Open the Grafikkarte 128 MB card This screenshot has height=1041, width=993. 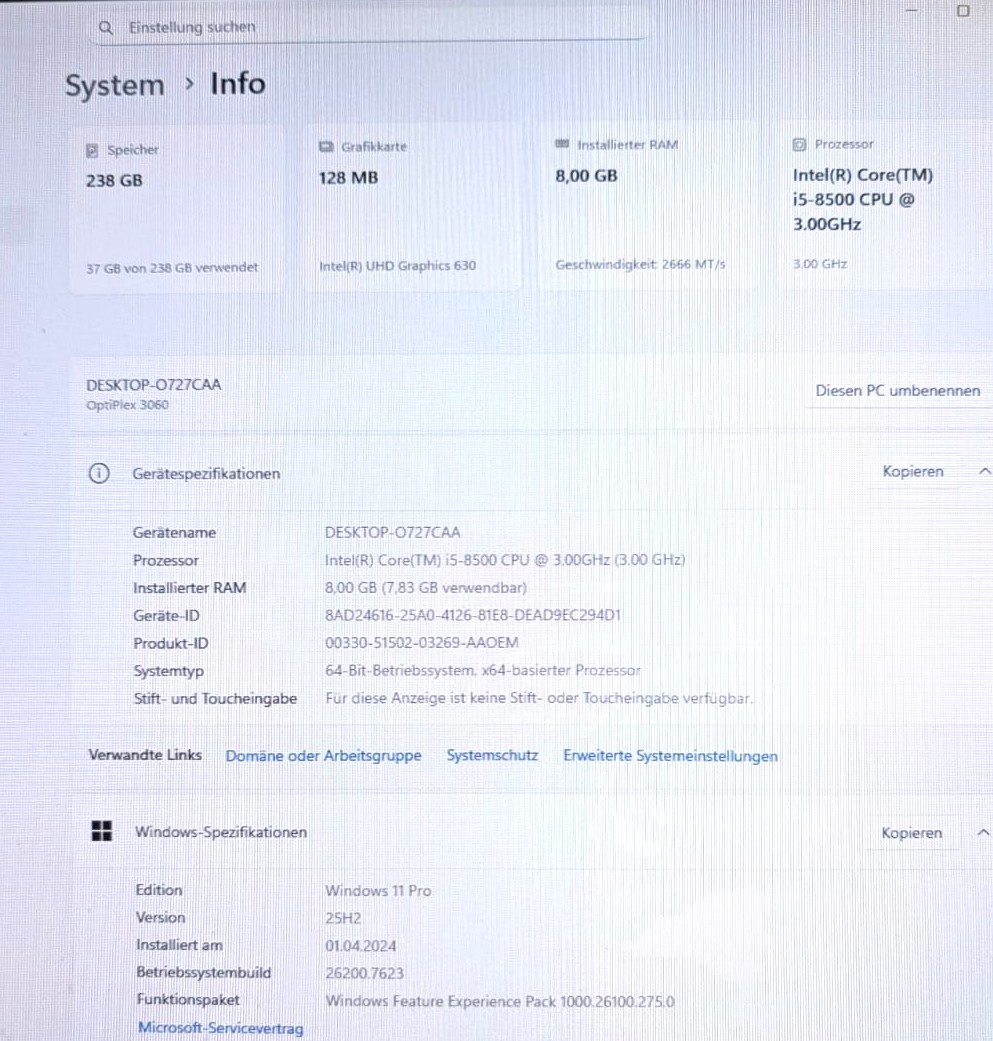[x=414, y=207]
